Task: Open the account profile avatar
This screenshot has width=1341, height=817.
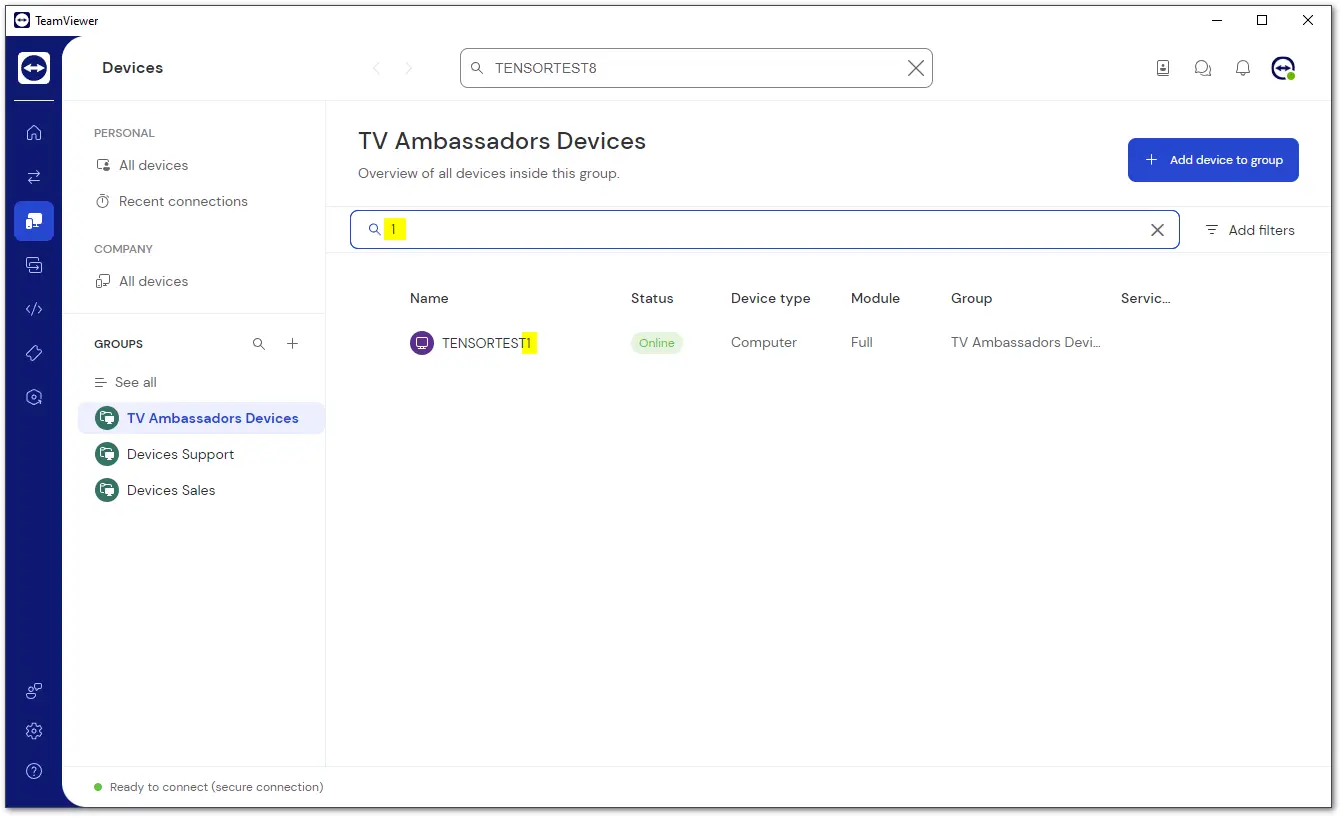Action: 1283,68
